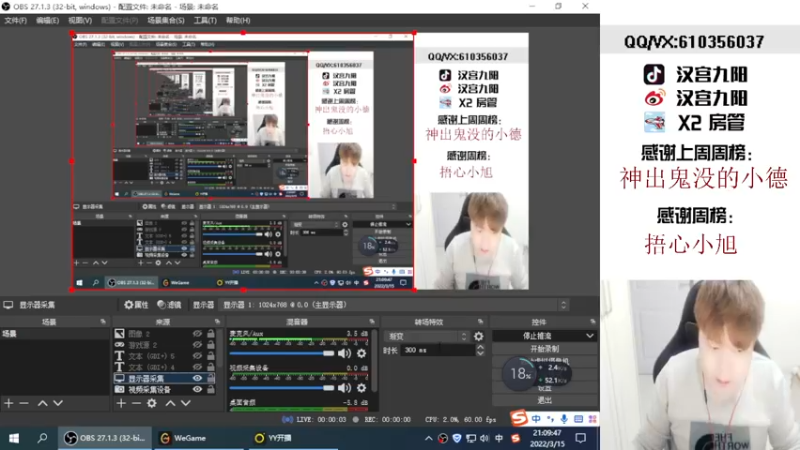Open the 帮助(H) menu
The width and height of the screenshot is (800, 450).
(238, 20)
